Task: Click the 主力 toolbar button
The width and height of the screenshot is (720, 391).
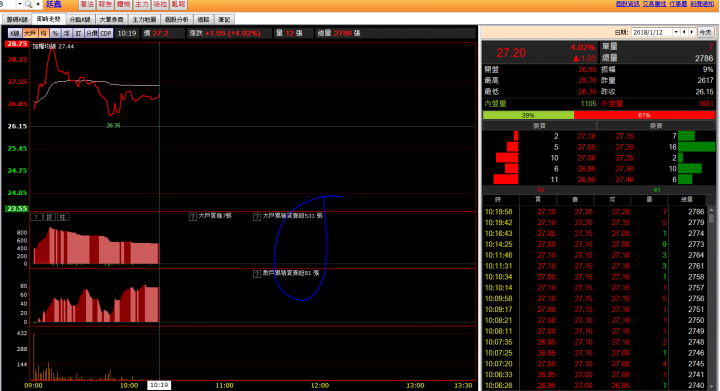Action: pos(141,4)
